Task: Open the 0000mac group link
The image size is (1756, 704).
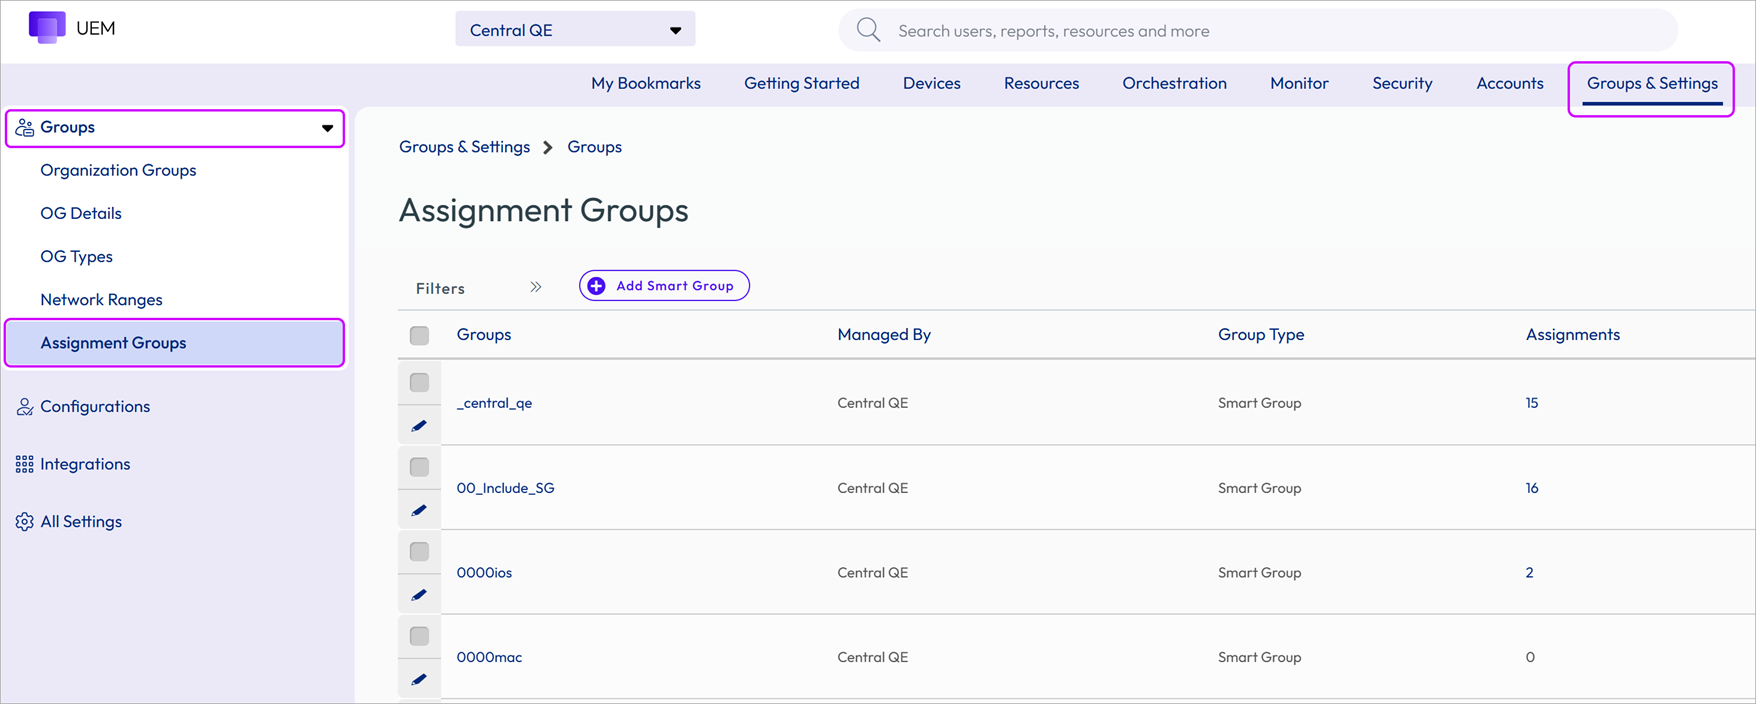Action: pyautogui.click(x=489, y=657)
